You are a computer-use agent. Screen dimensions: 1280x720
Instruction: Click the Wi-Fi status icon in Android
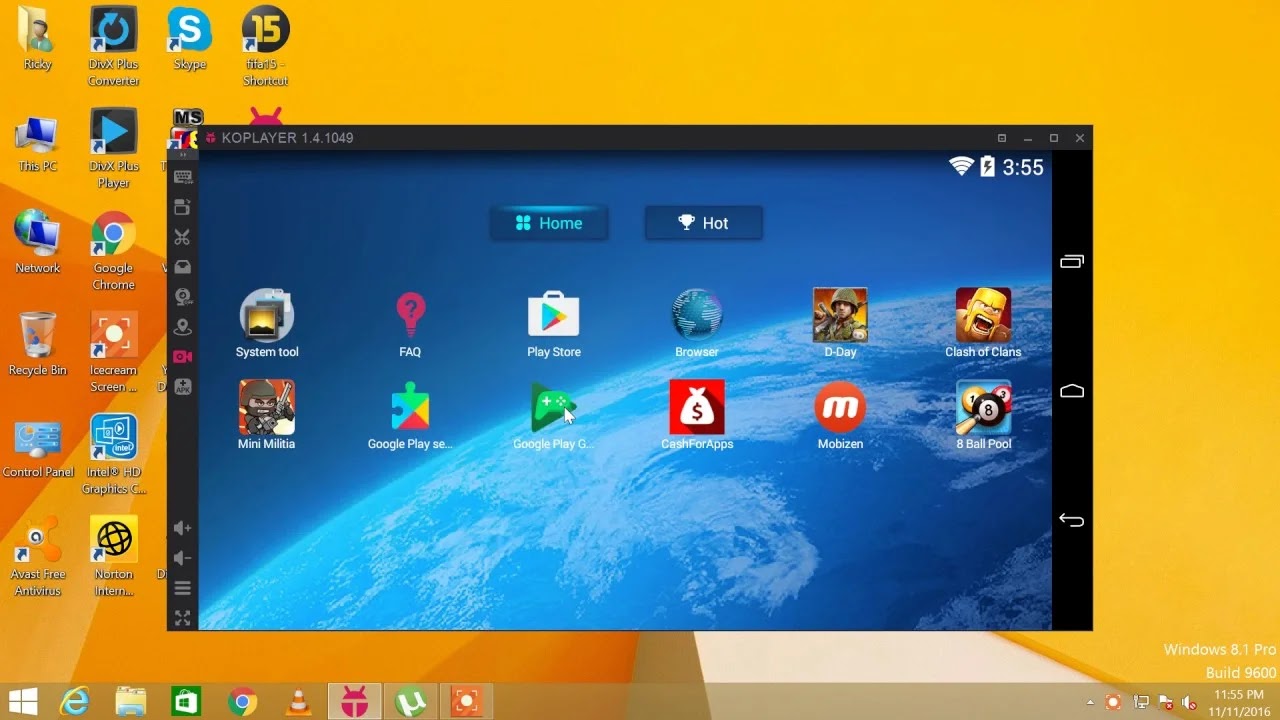(x=962, y=167)
